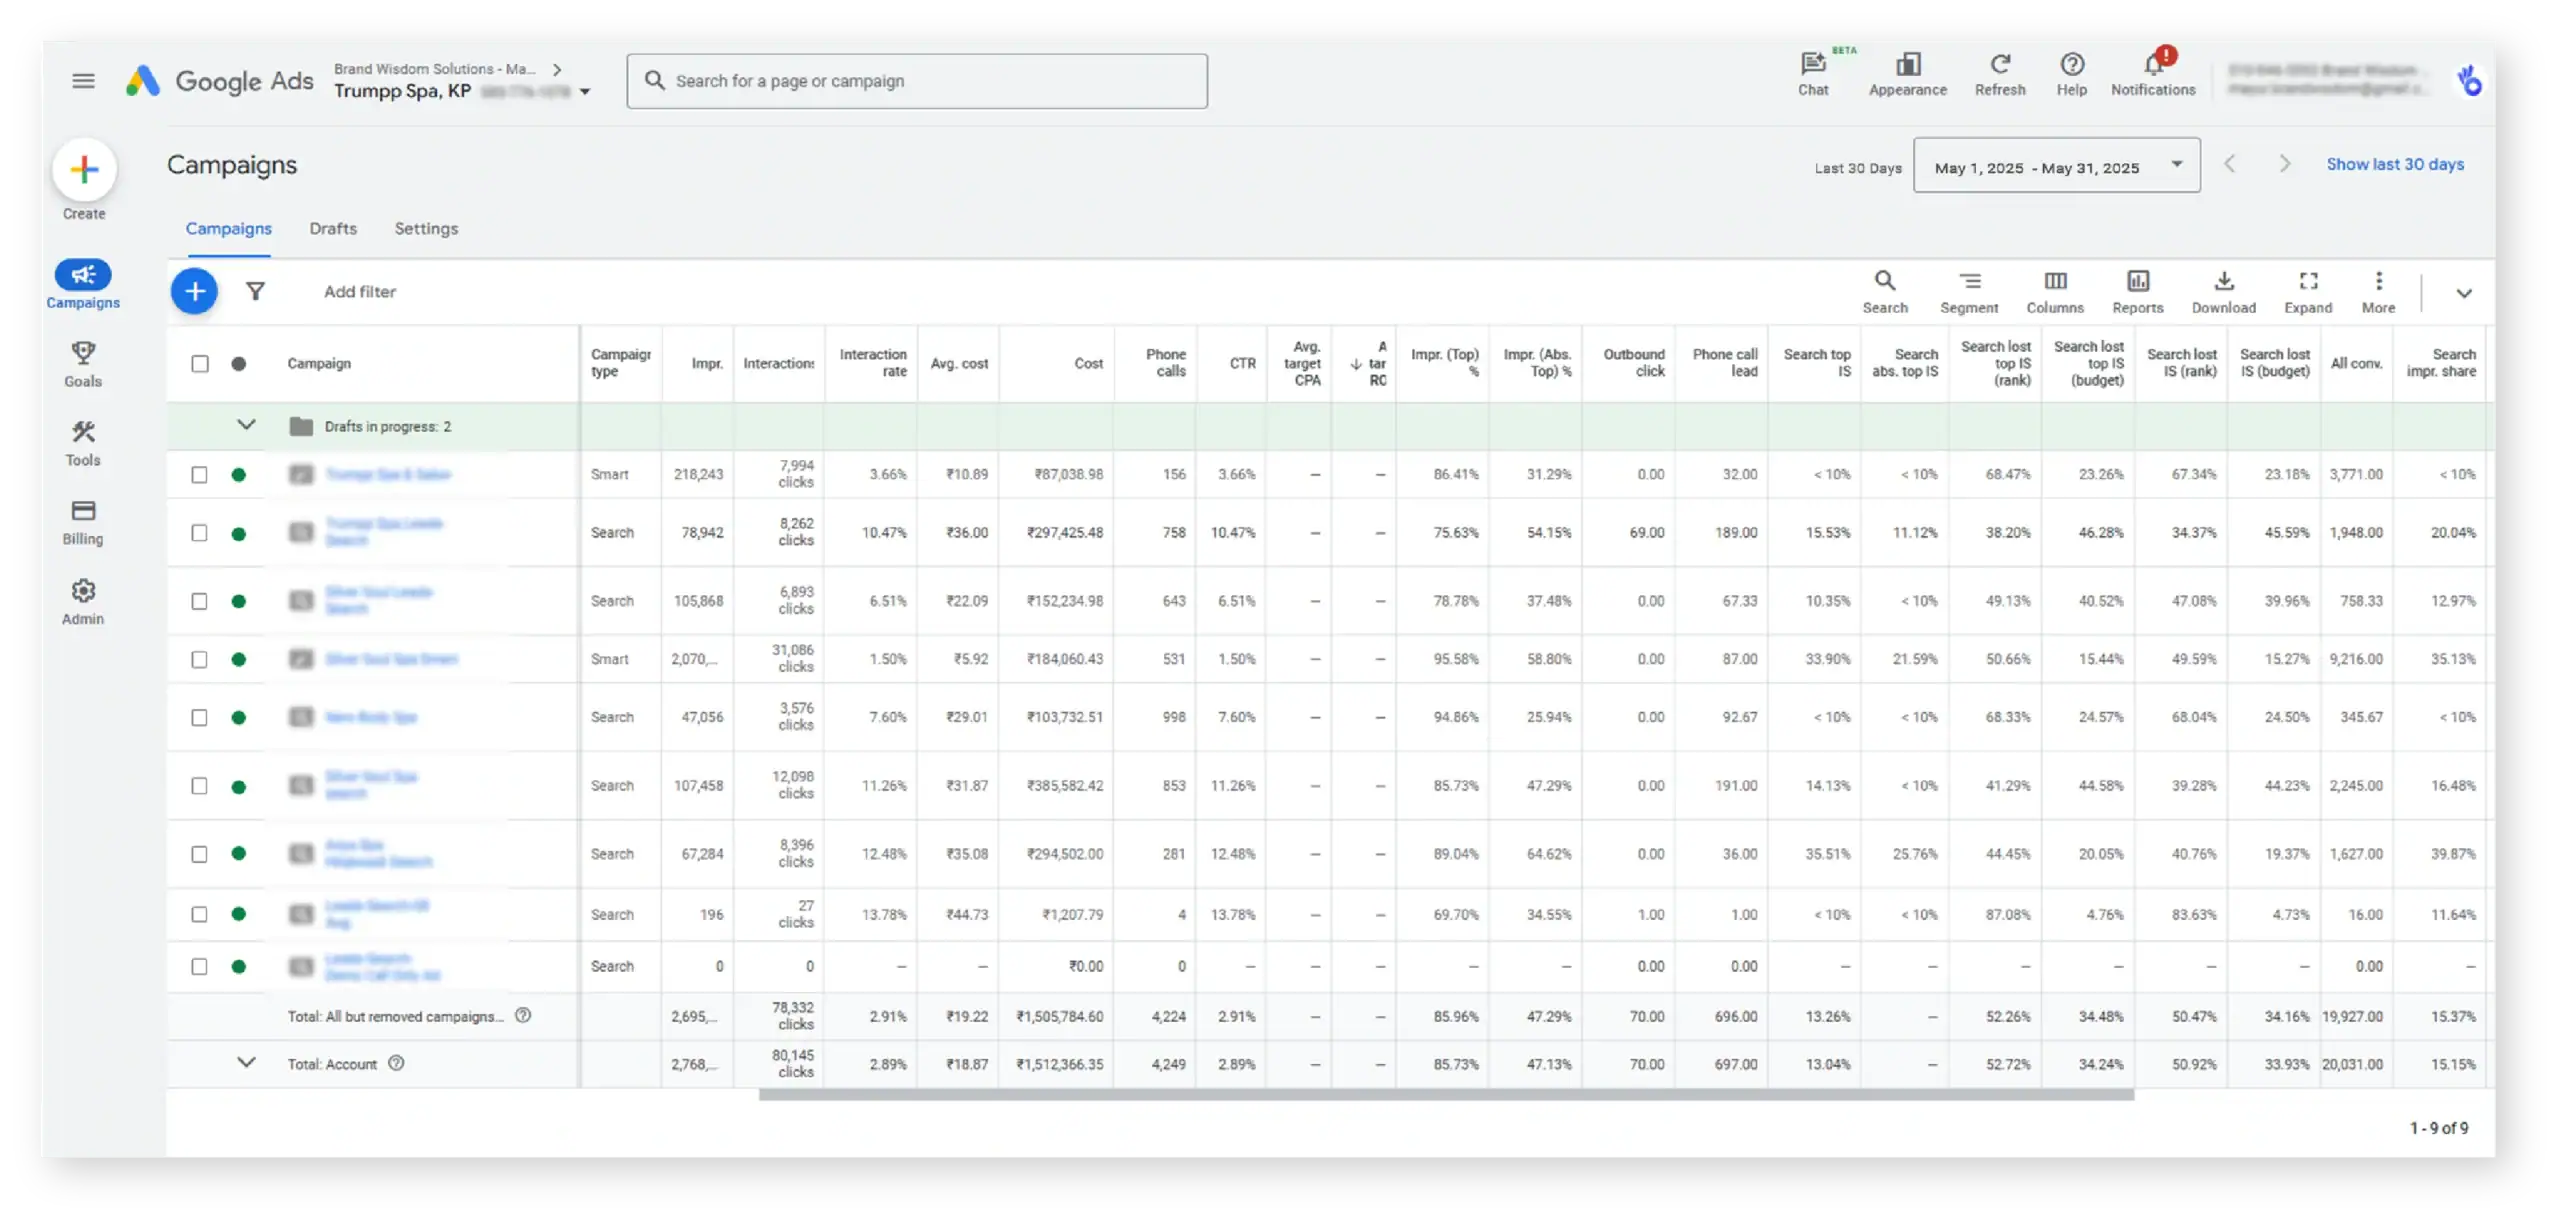Open the Drafts in progress folder
Screen dimensions: 2560x1221
click(x=301, y=426)
